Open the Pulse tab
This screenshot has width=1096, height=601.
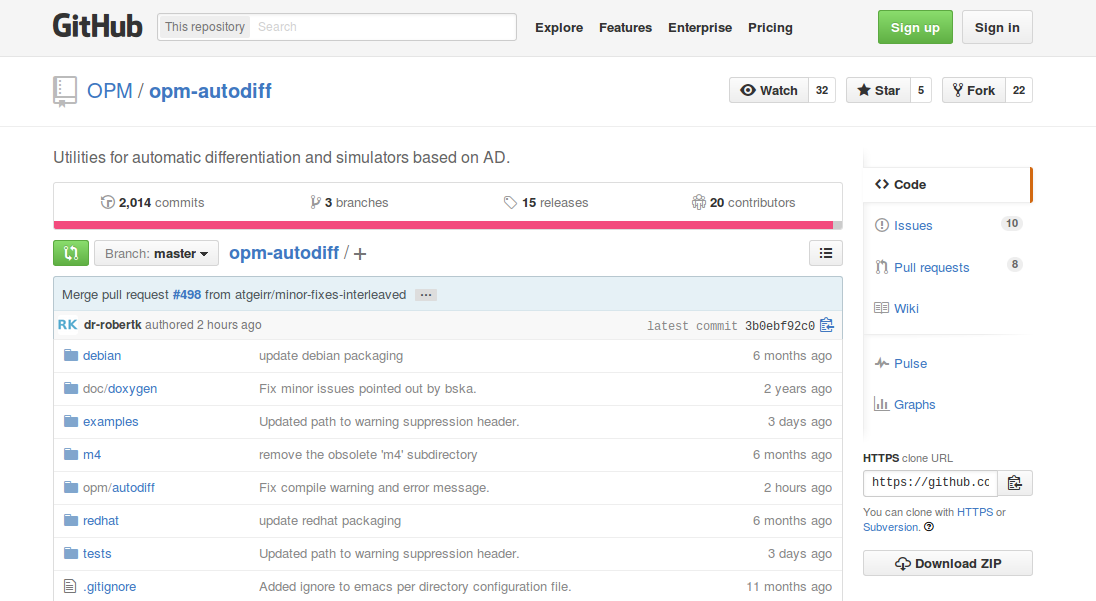pos(947,363)
